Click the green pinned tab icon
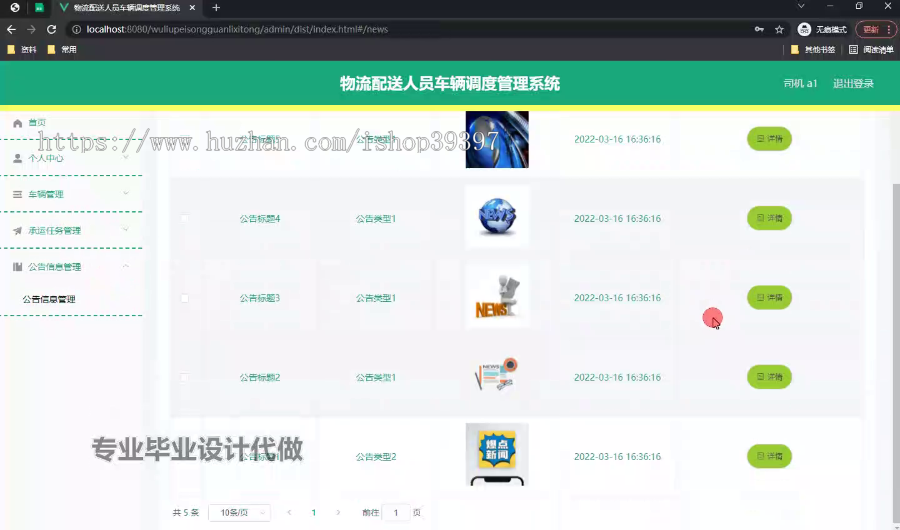This screenshot has height=530, width=900. click(x=39, y=7)
